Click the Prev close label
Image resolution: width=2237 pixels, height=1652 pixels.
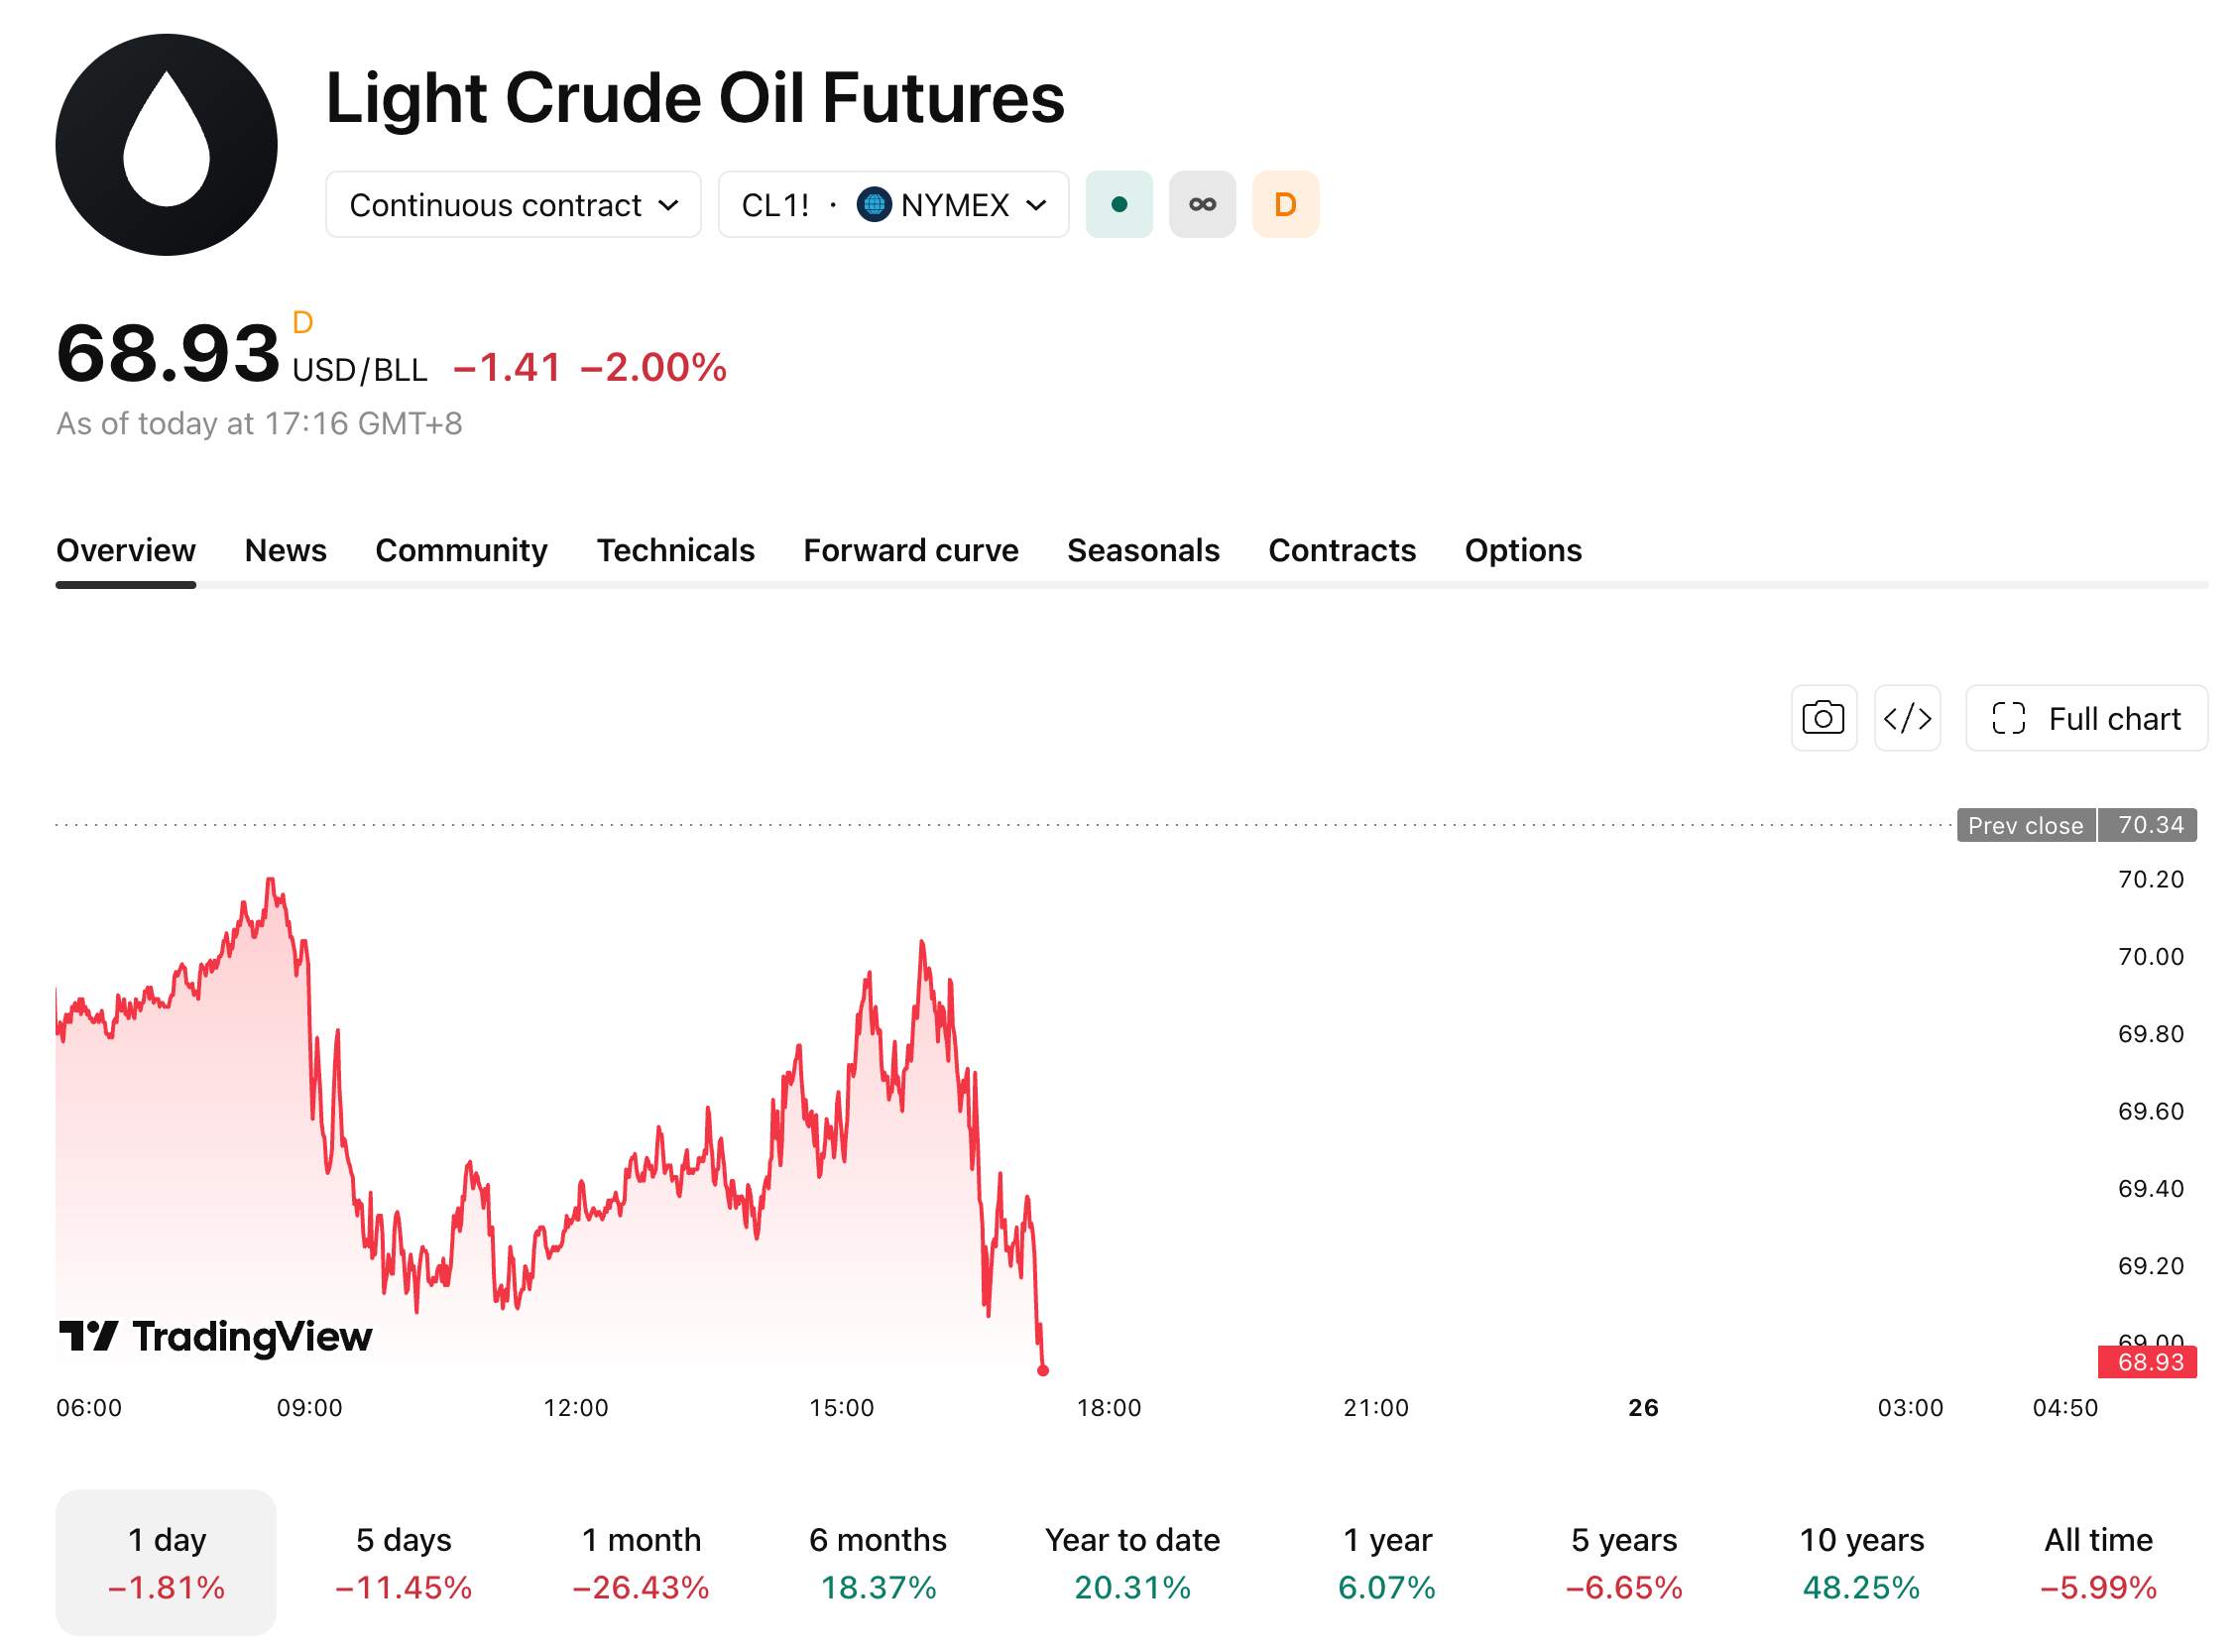point(2028,826)
